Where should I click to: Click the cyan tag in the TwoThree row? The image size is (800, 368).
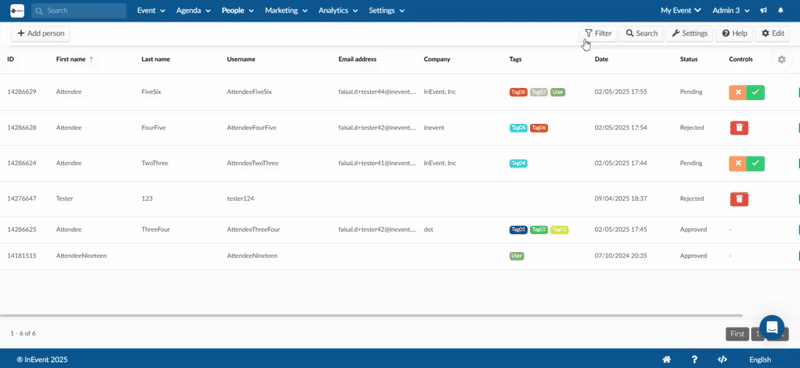518,163
